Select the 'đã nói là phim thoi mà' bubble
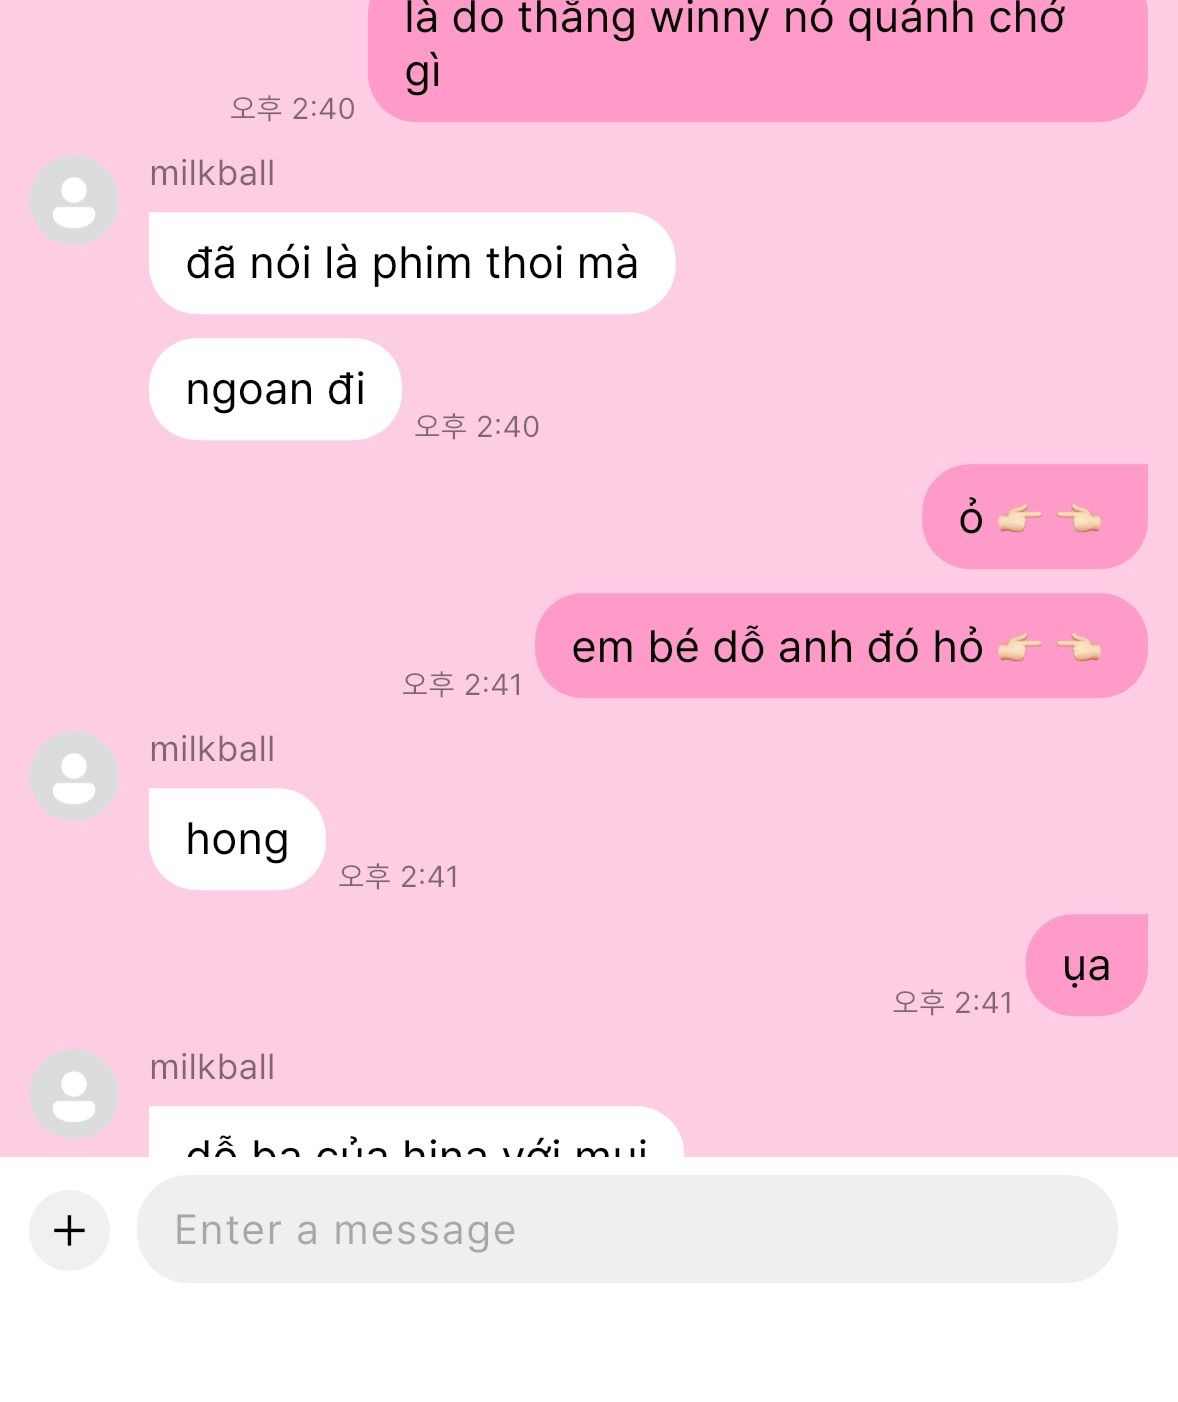The image size is (1178, 1402). point(412,263)
